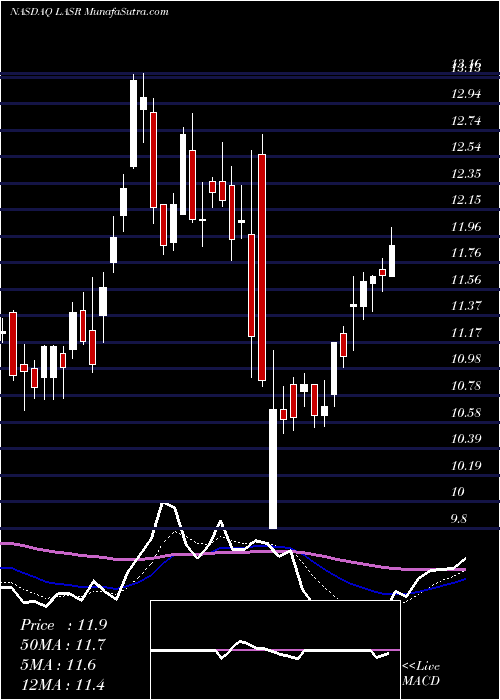Screen dimensions: 500x700
Task: Click the 10 price axis label
Action: [x=458, y=492]
